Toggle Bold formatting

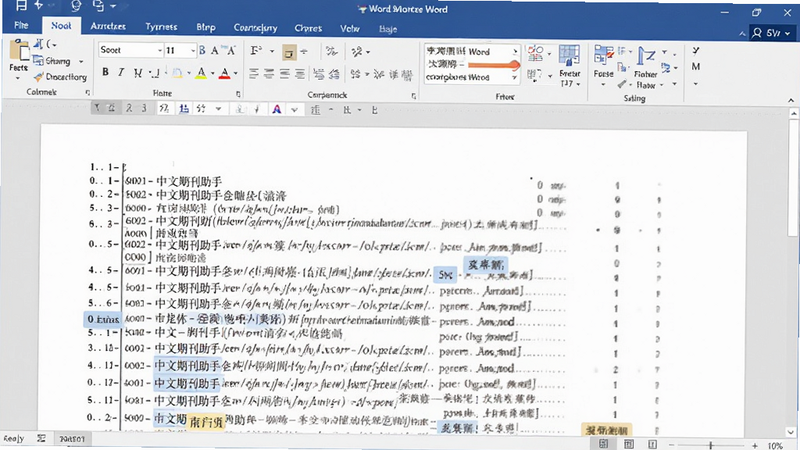pos(105,72)
